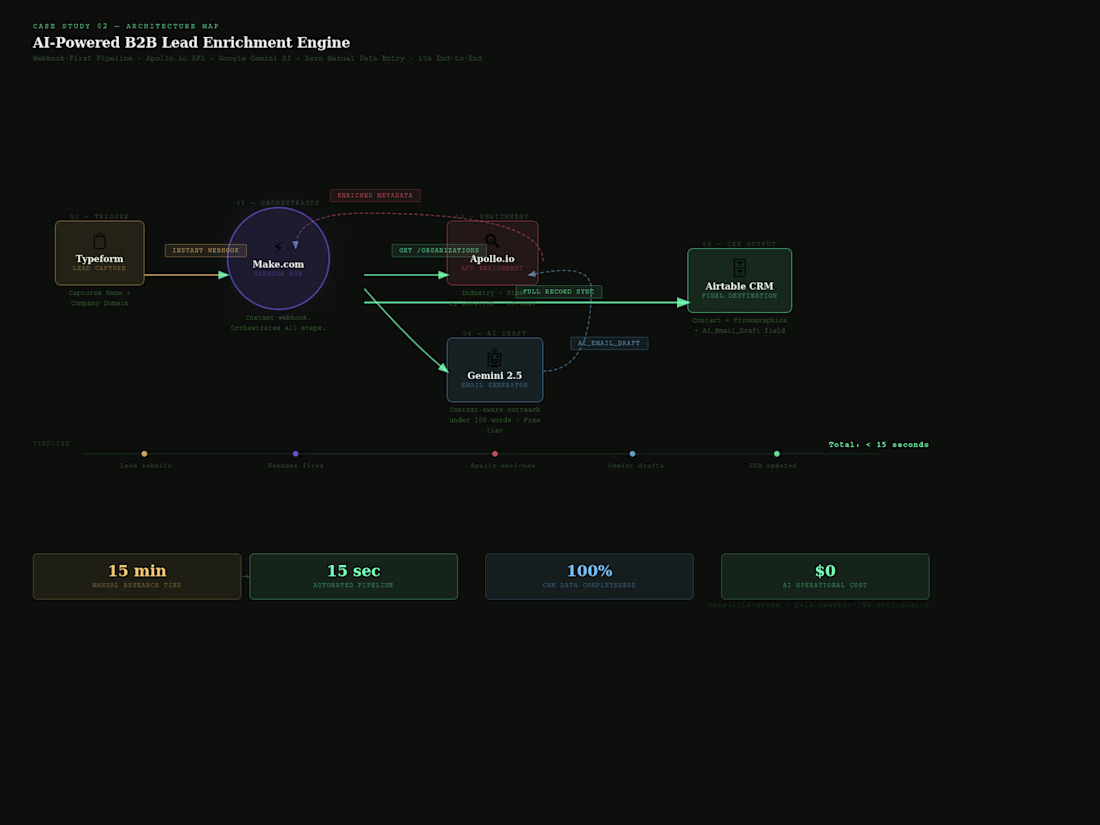Select the Gemini 2.5 node title
The image size is (1100, 825).
[x=495, y=375]
